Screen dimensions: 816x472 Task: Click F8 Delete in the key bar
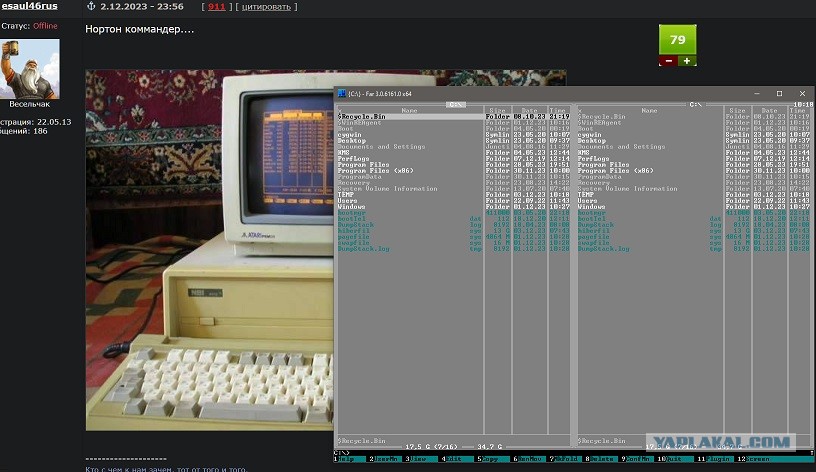(x=600, y=459)
